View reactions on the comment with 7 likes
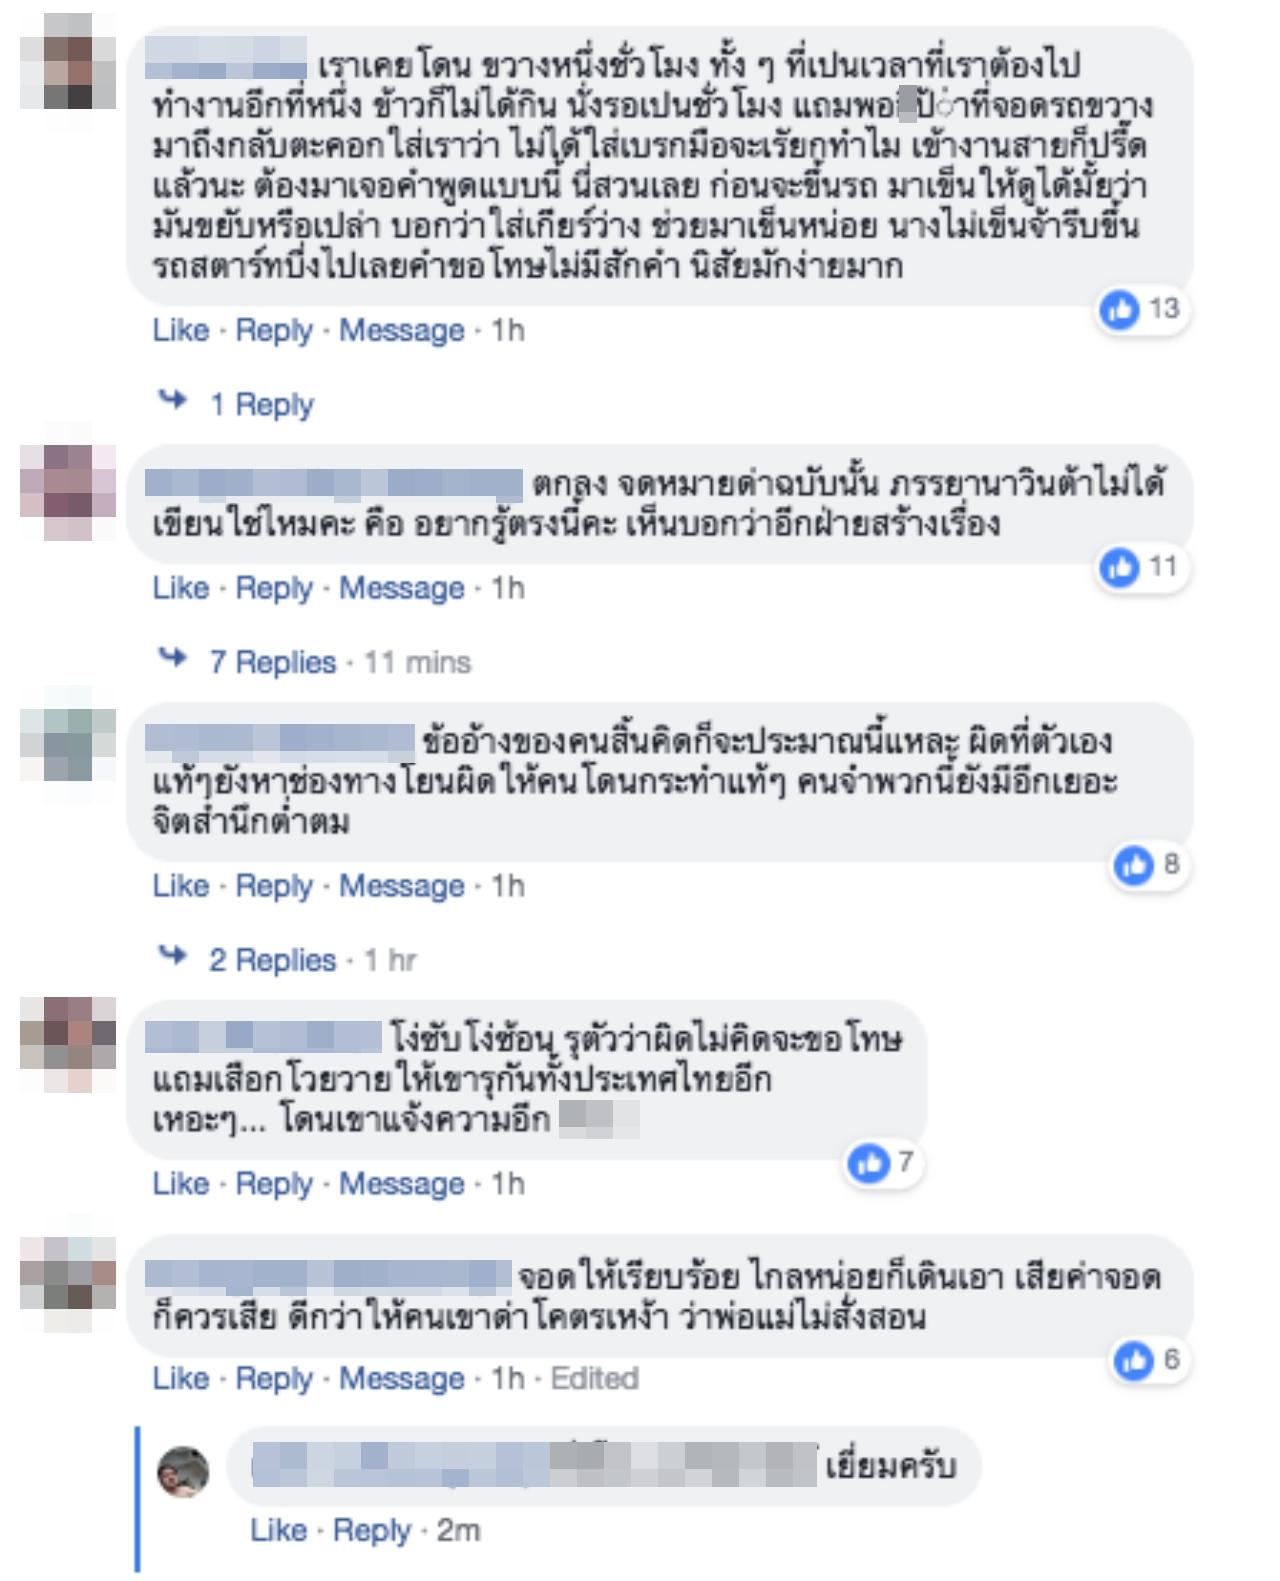 pos(868,1162)
